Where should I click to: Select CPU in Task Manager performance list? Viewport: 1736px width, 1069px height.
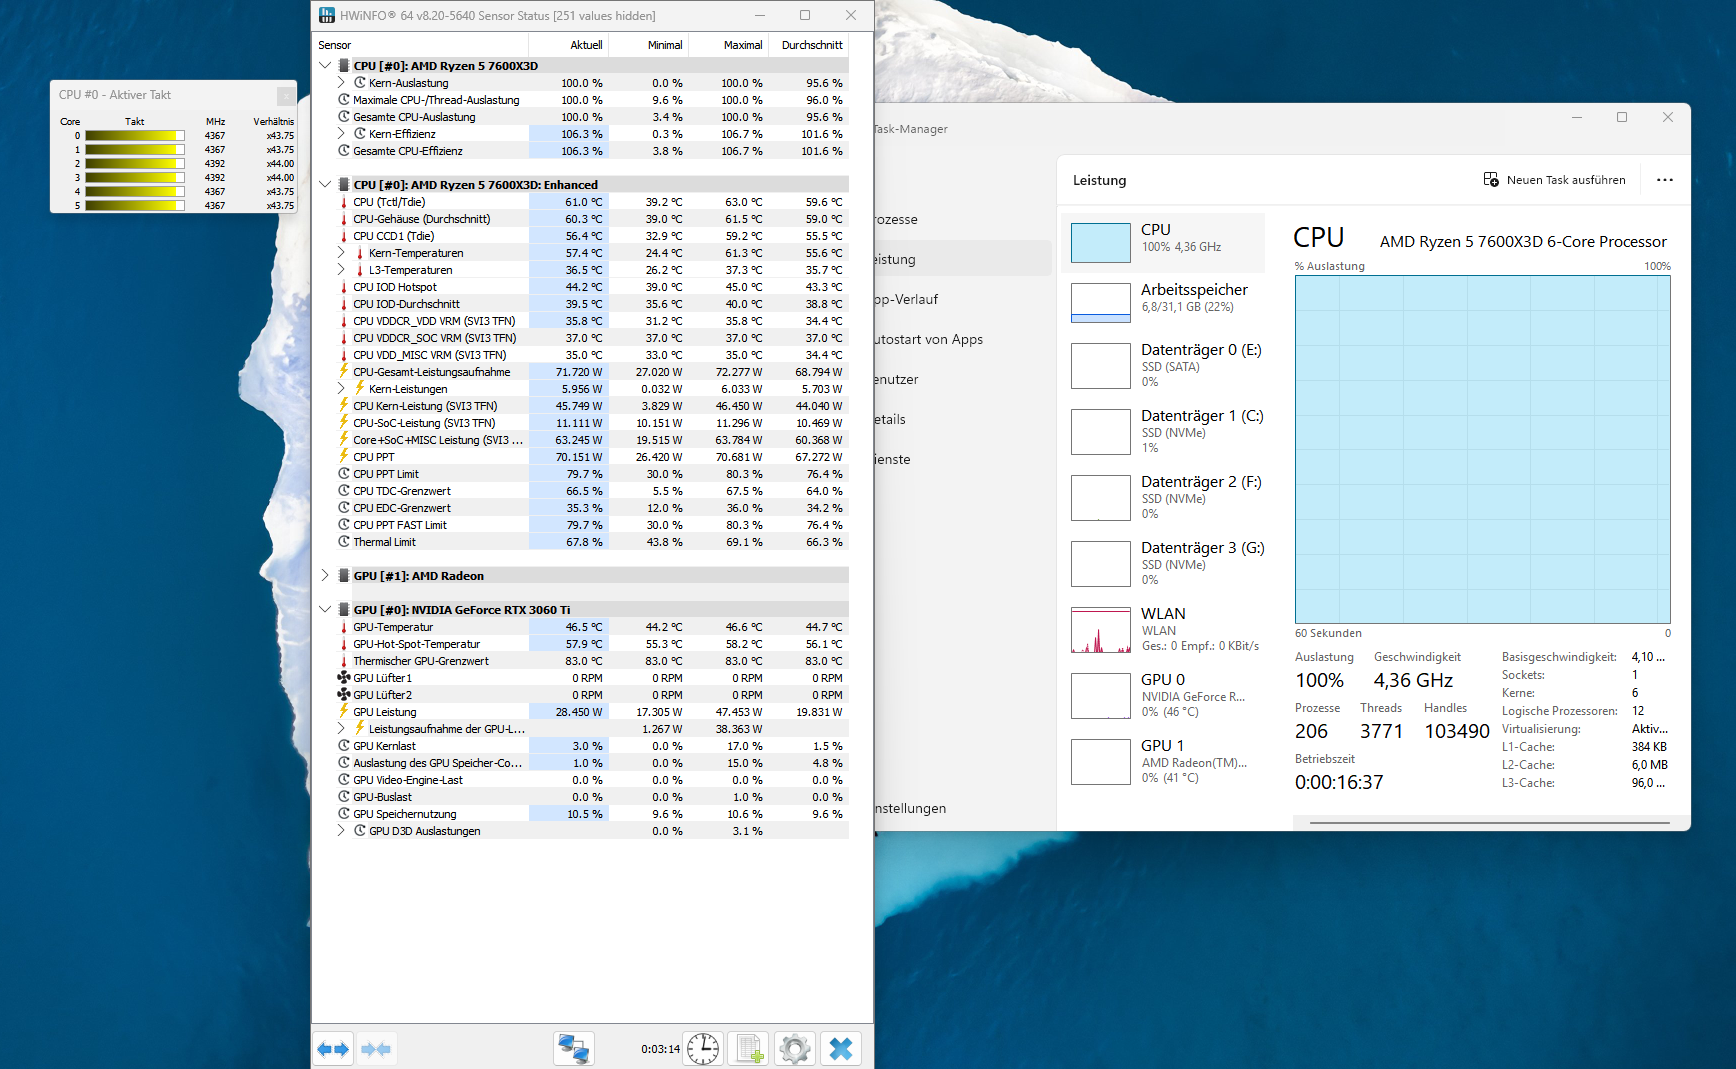click(x=1163, y=242)
